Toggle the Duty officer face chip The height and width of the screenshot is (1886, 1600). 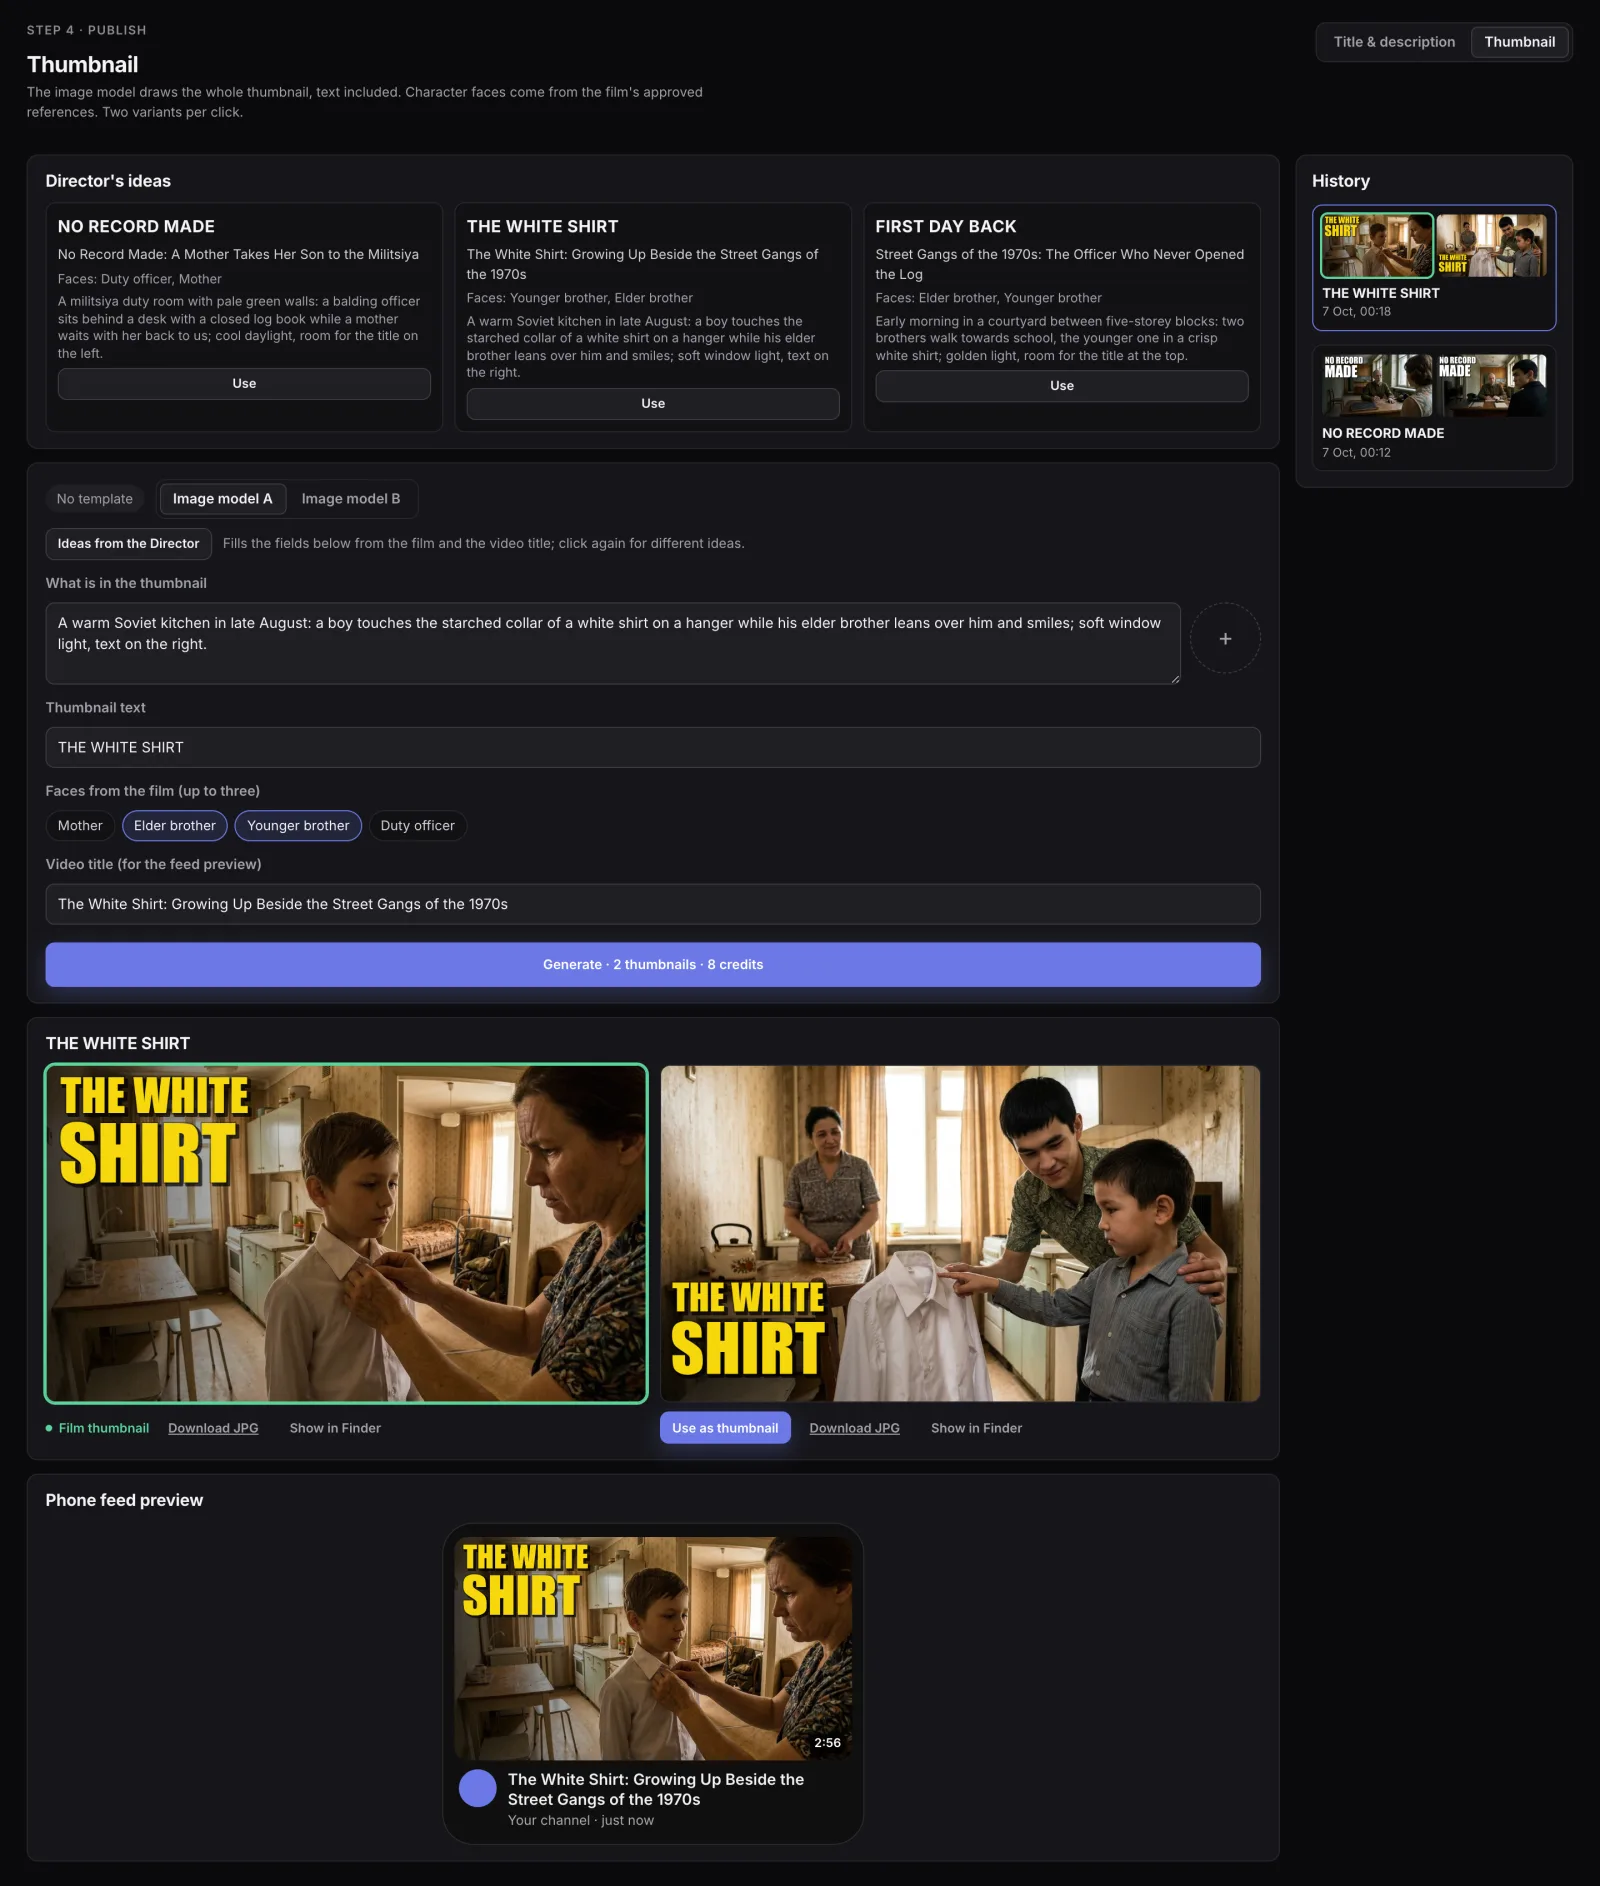(417, 826)
